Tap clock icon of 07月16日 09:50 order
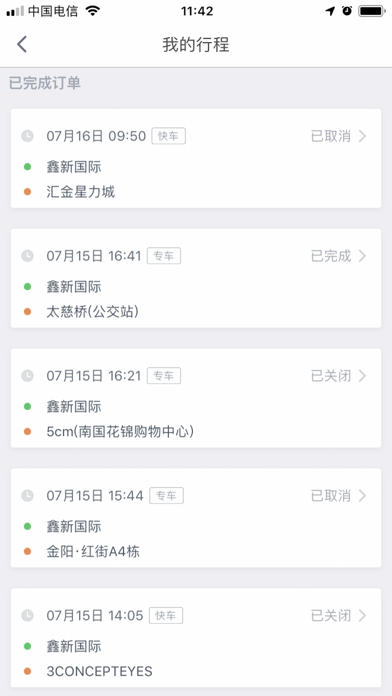The height and width of the screenshot is (696, 392). tap(28, 136)
